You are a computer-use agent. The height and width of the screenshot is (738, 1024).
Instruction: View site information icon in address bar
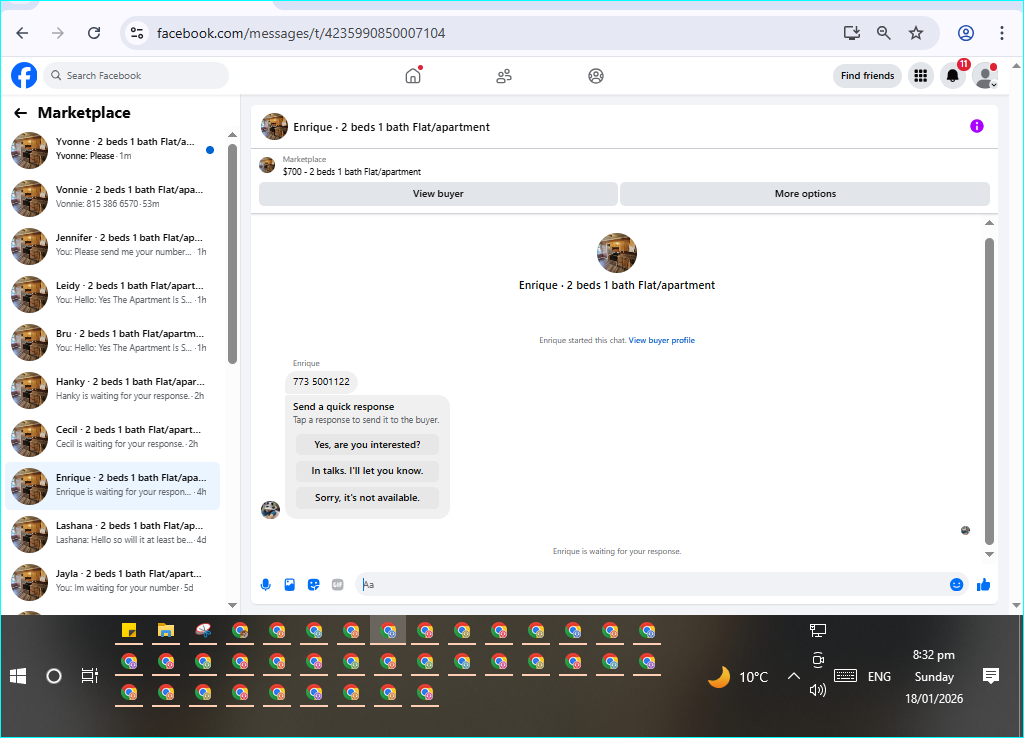click(136, 33)
